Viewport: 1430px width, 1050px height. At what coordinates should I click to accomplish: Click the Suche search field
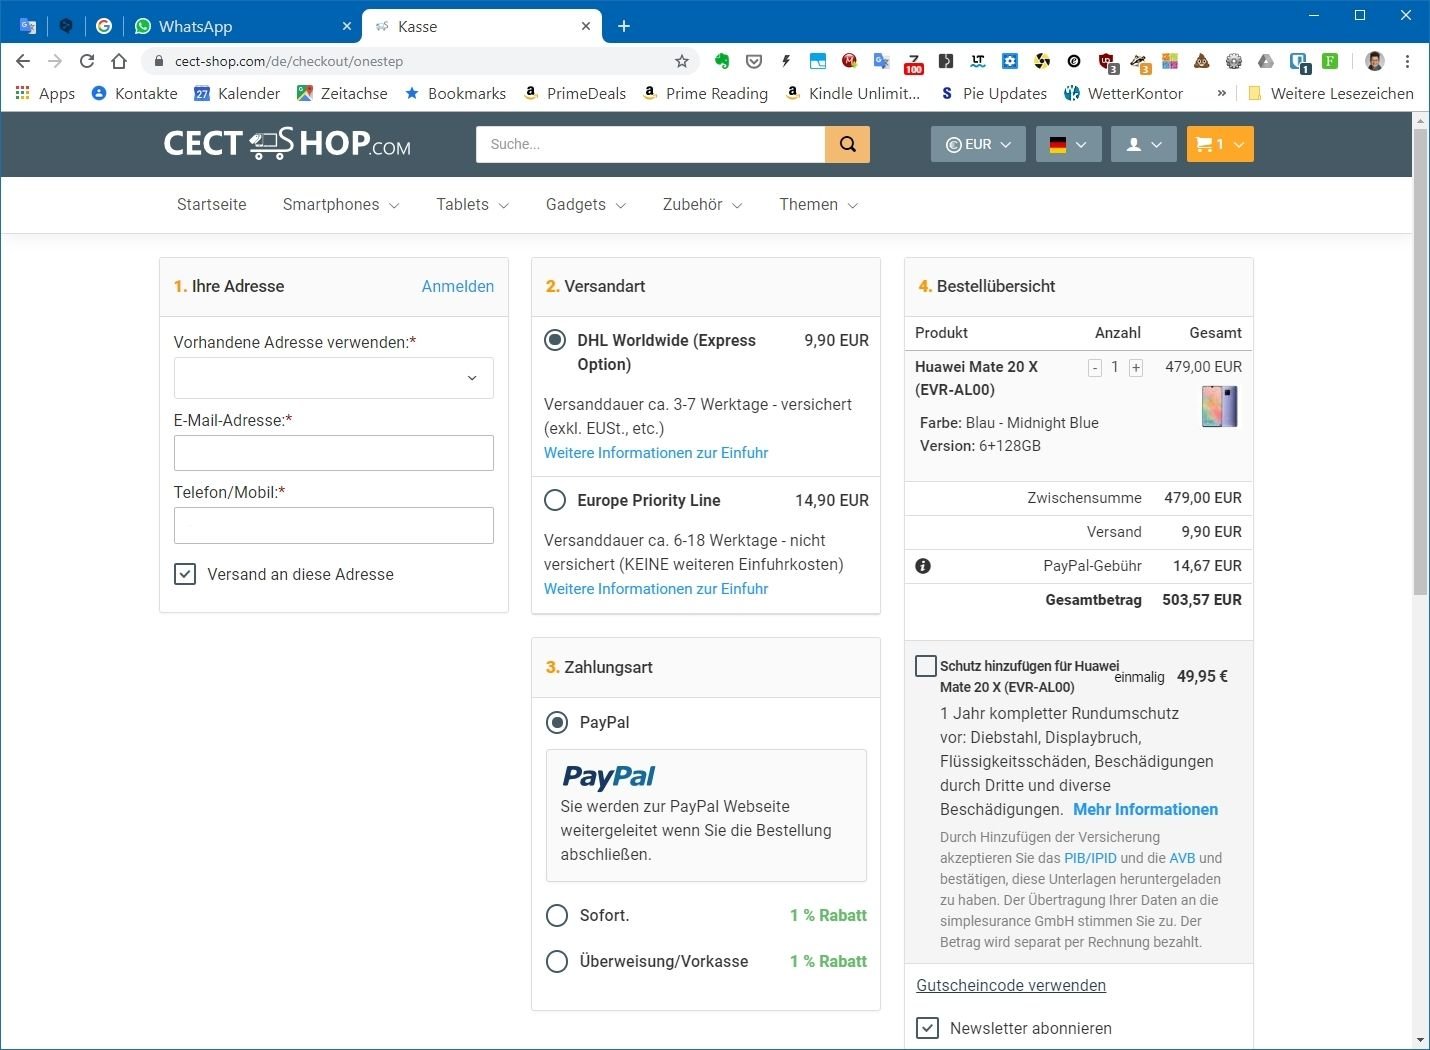pos(651,144)
